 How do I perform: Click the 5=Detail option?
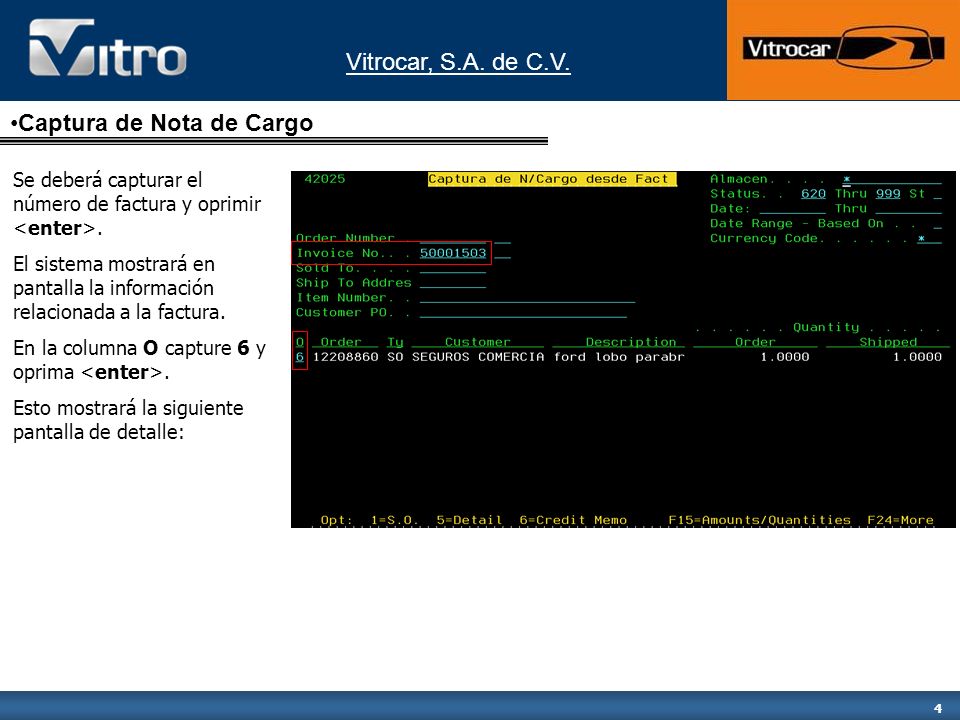pyautogui.click(x=469, y=520)
